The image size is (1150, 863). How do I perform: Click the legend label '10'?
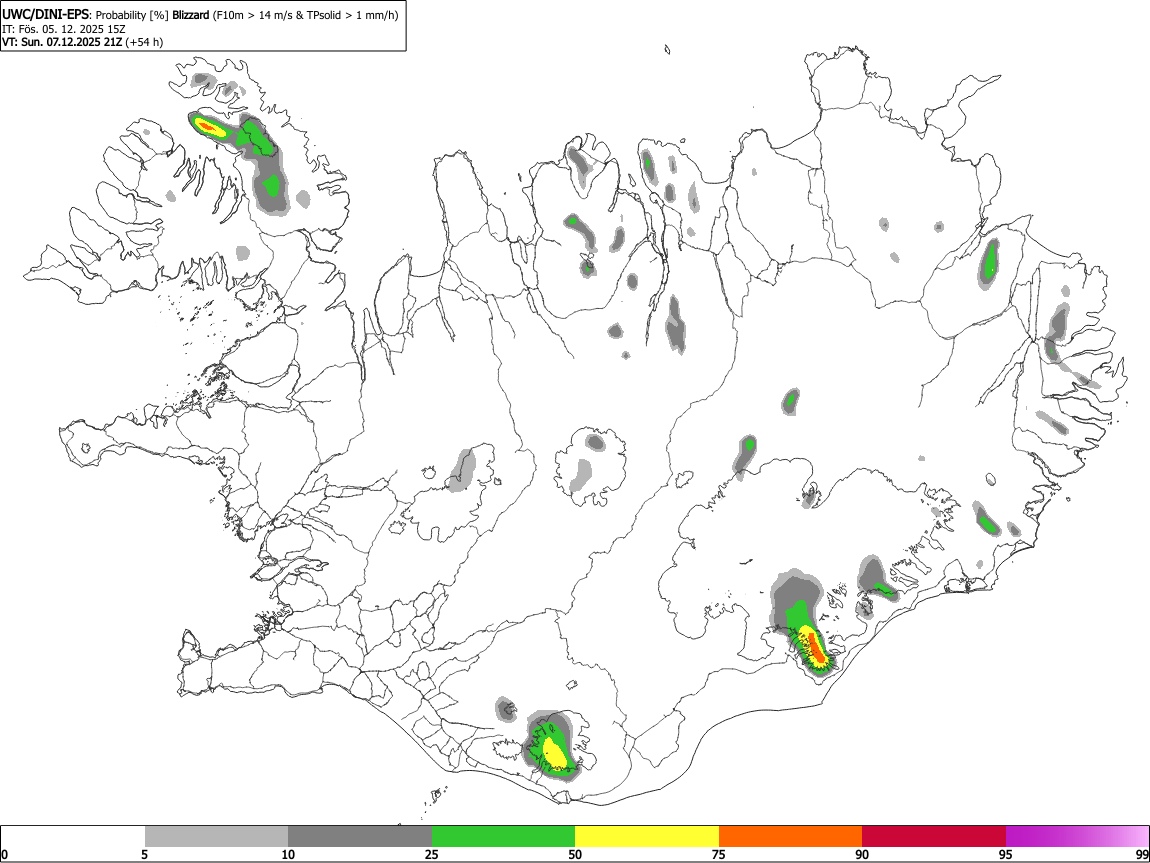pos(288,854)
